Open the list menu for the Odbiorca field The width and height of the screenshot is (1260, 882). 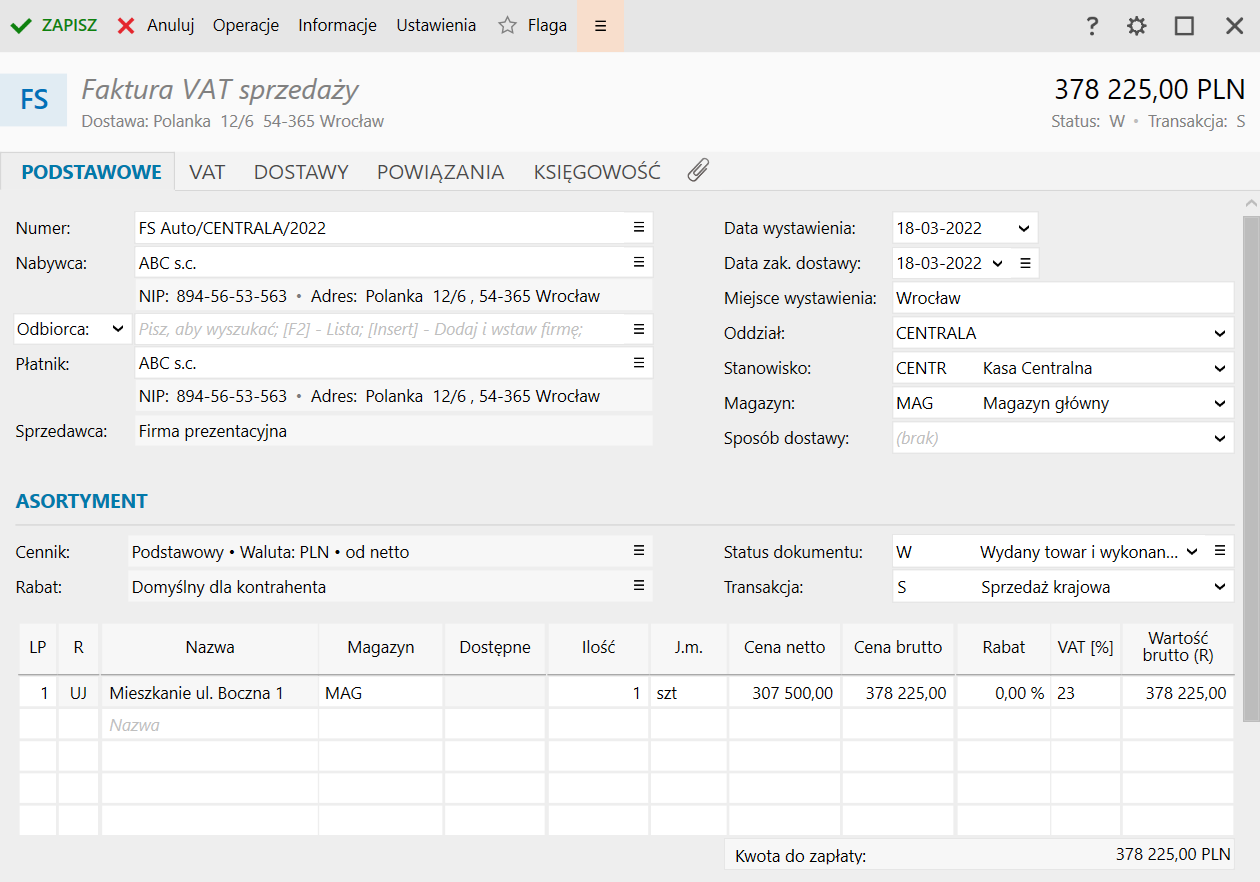[639, 329]
